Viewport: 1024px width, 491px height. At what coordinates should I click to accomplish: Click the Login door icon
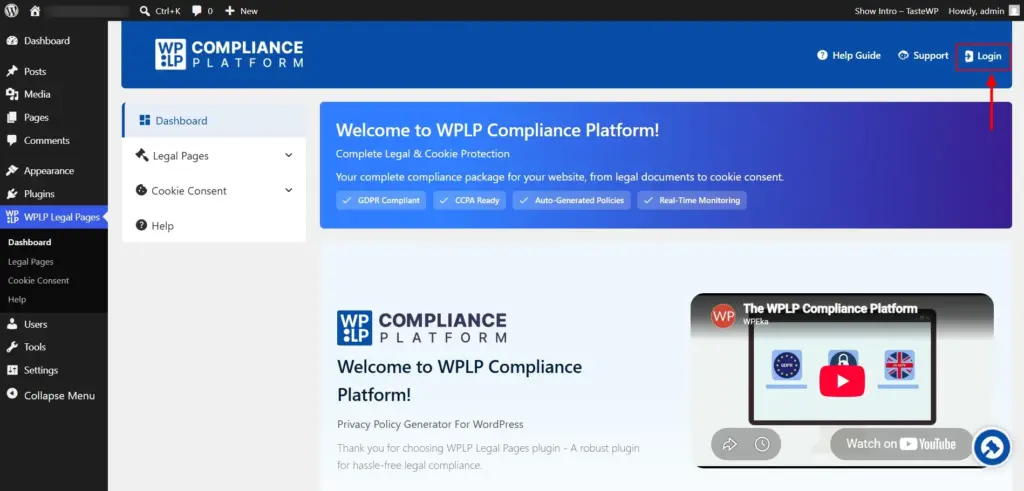969,56
